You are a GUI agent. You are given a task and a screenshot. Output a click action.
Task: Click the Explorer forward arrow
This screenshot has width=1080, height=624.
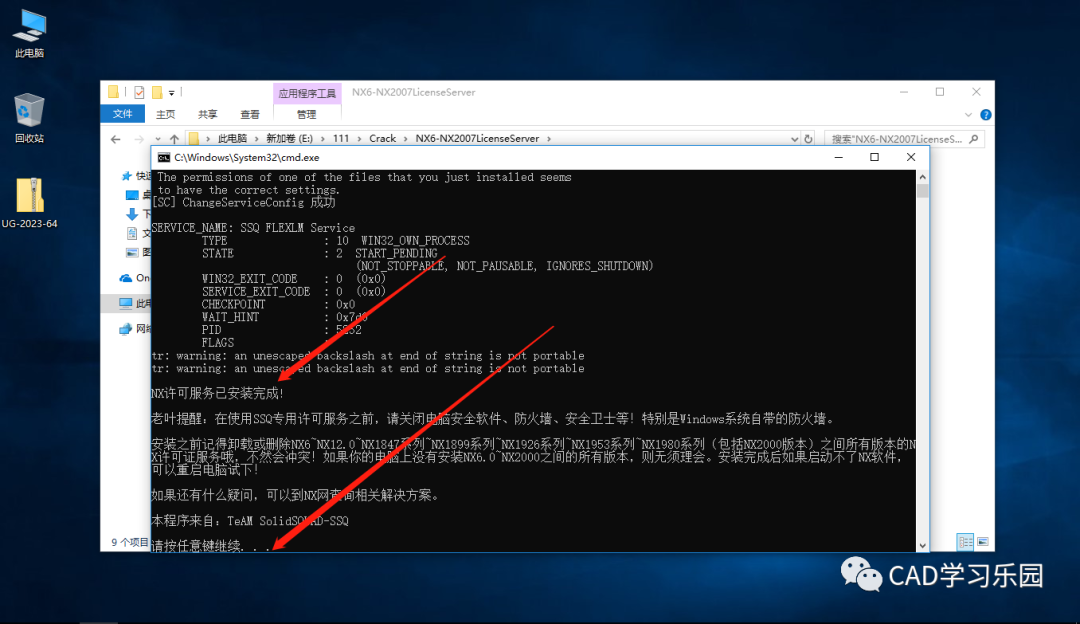pyautogui.click(x=139, y=139)
